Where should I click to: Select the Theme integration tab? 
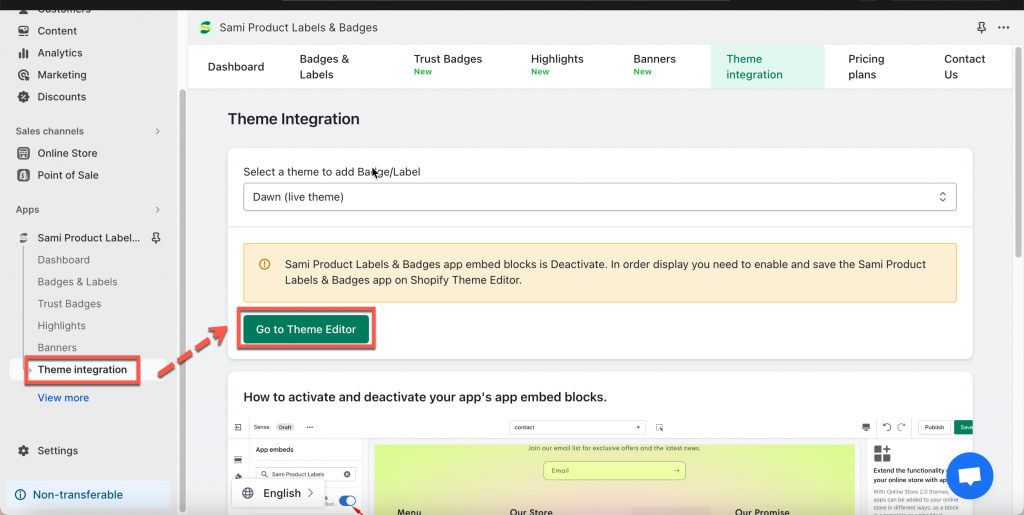click(x=767, y=67)
